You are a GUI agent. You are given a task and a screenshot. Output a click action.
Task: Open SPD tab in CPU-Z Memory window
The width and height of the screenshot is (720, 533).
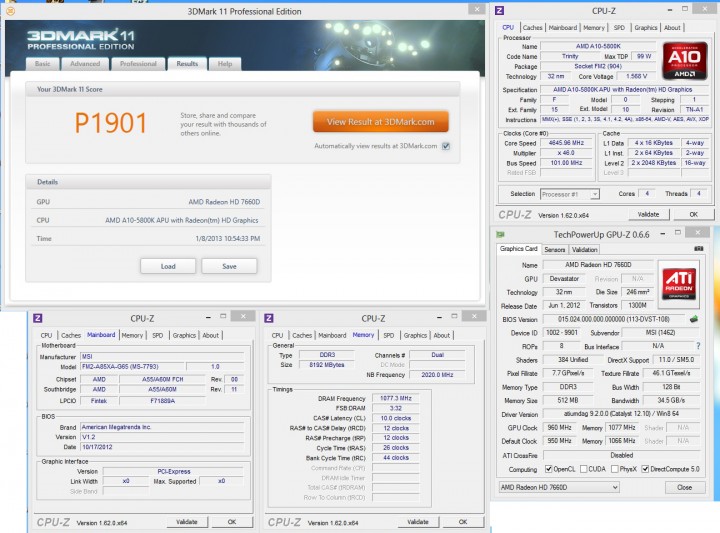click(x=388, y=336)
